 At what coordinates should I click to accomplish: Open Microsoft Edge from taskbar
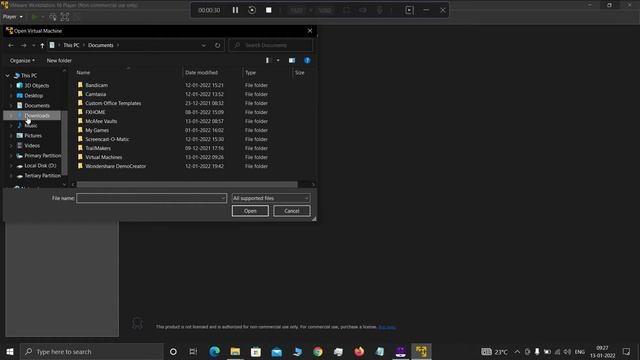tap(214, 351)
